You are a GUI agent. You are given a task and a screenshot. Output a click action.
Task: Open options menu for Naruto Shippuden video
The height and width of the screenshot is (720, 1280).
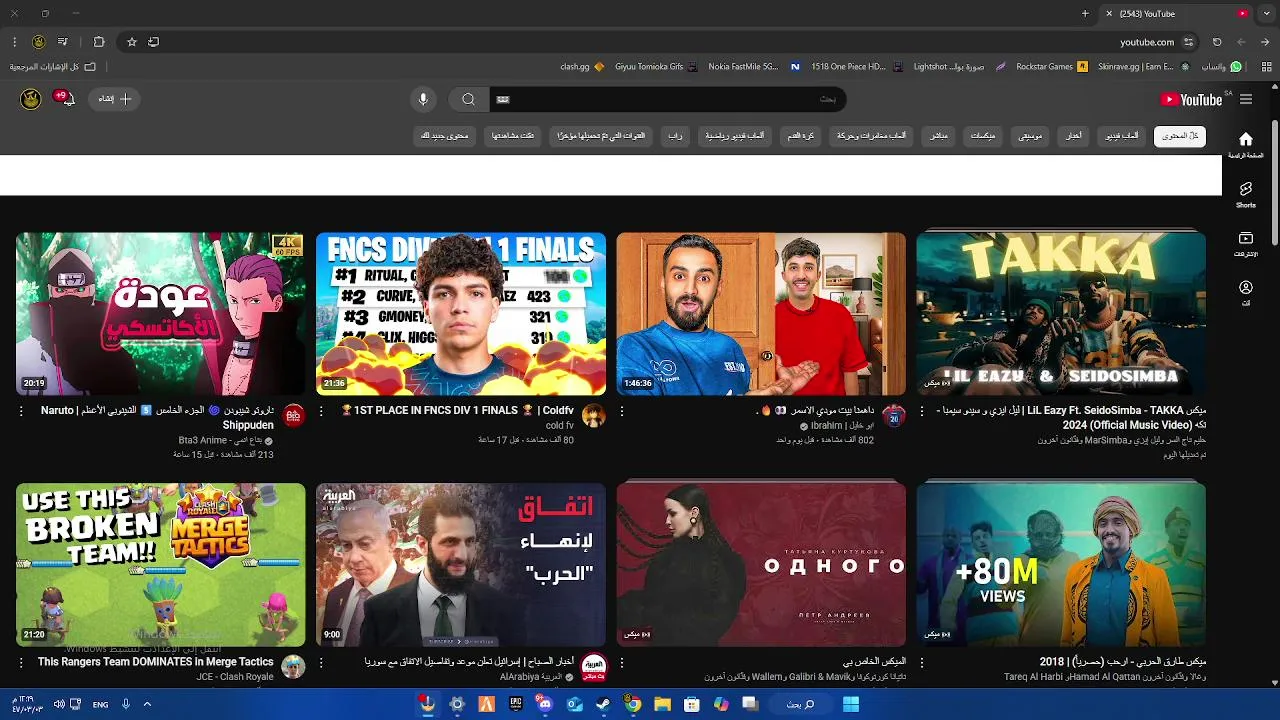(x=21, y=411)
